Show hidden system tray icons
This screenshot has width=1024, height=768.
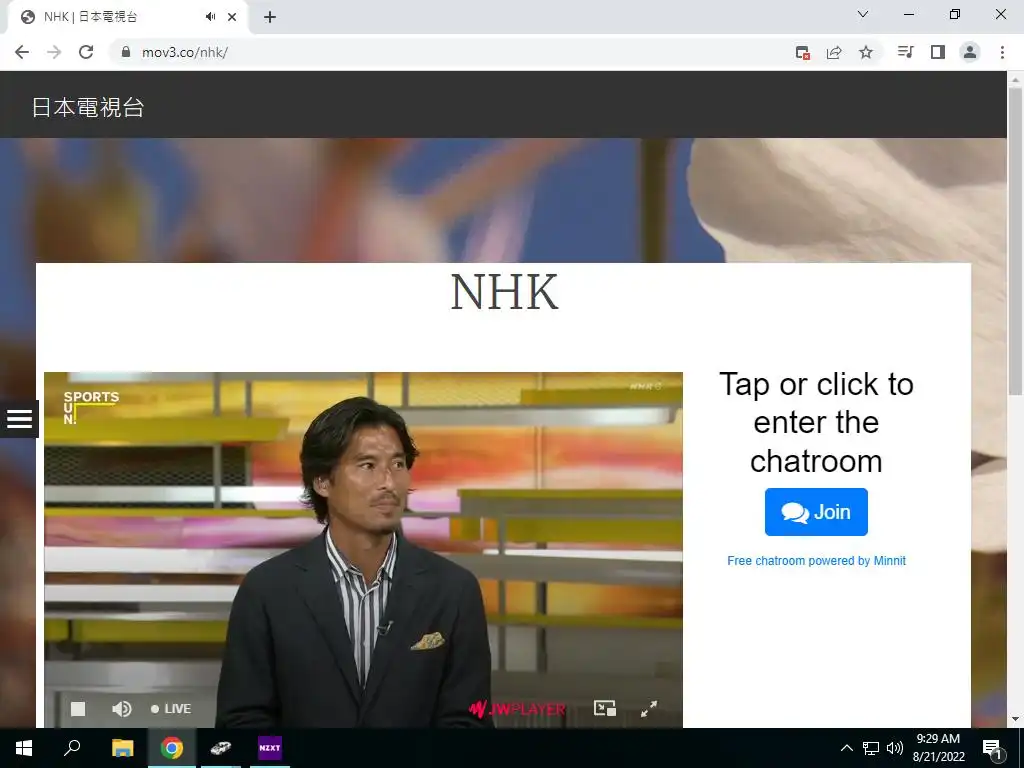tap(846, 748)
